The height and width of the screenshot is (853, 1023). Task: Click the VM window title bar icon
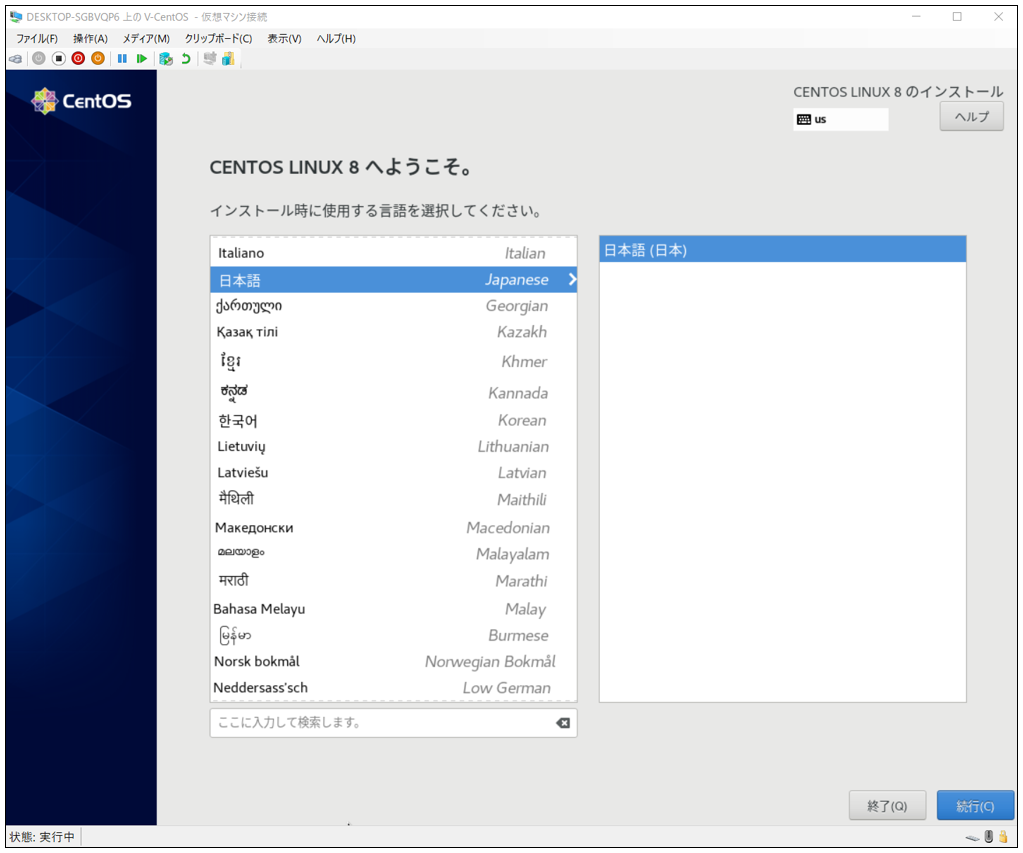coord(16,17)
